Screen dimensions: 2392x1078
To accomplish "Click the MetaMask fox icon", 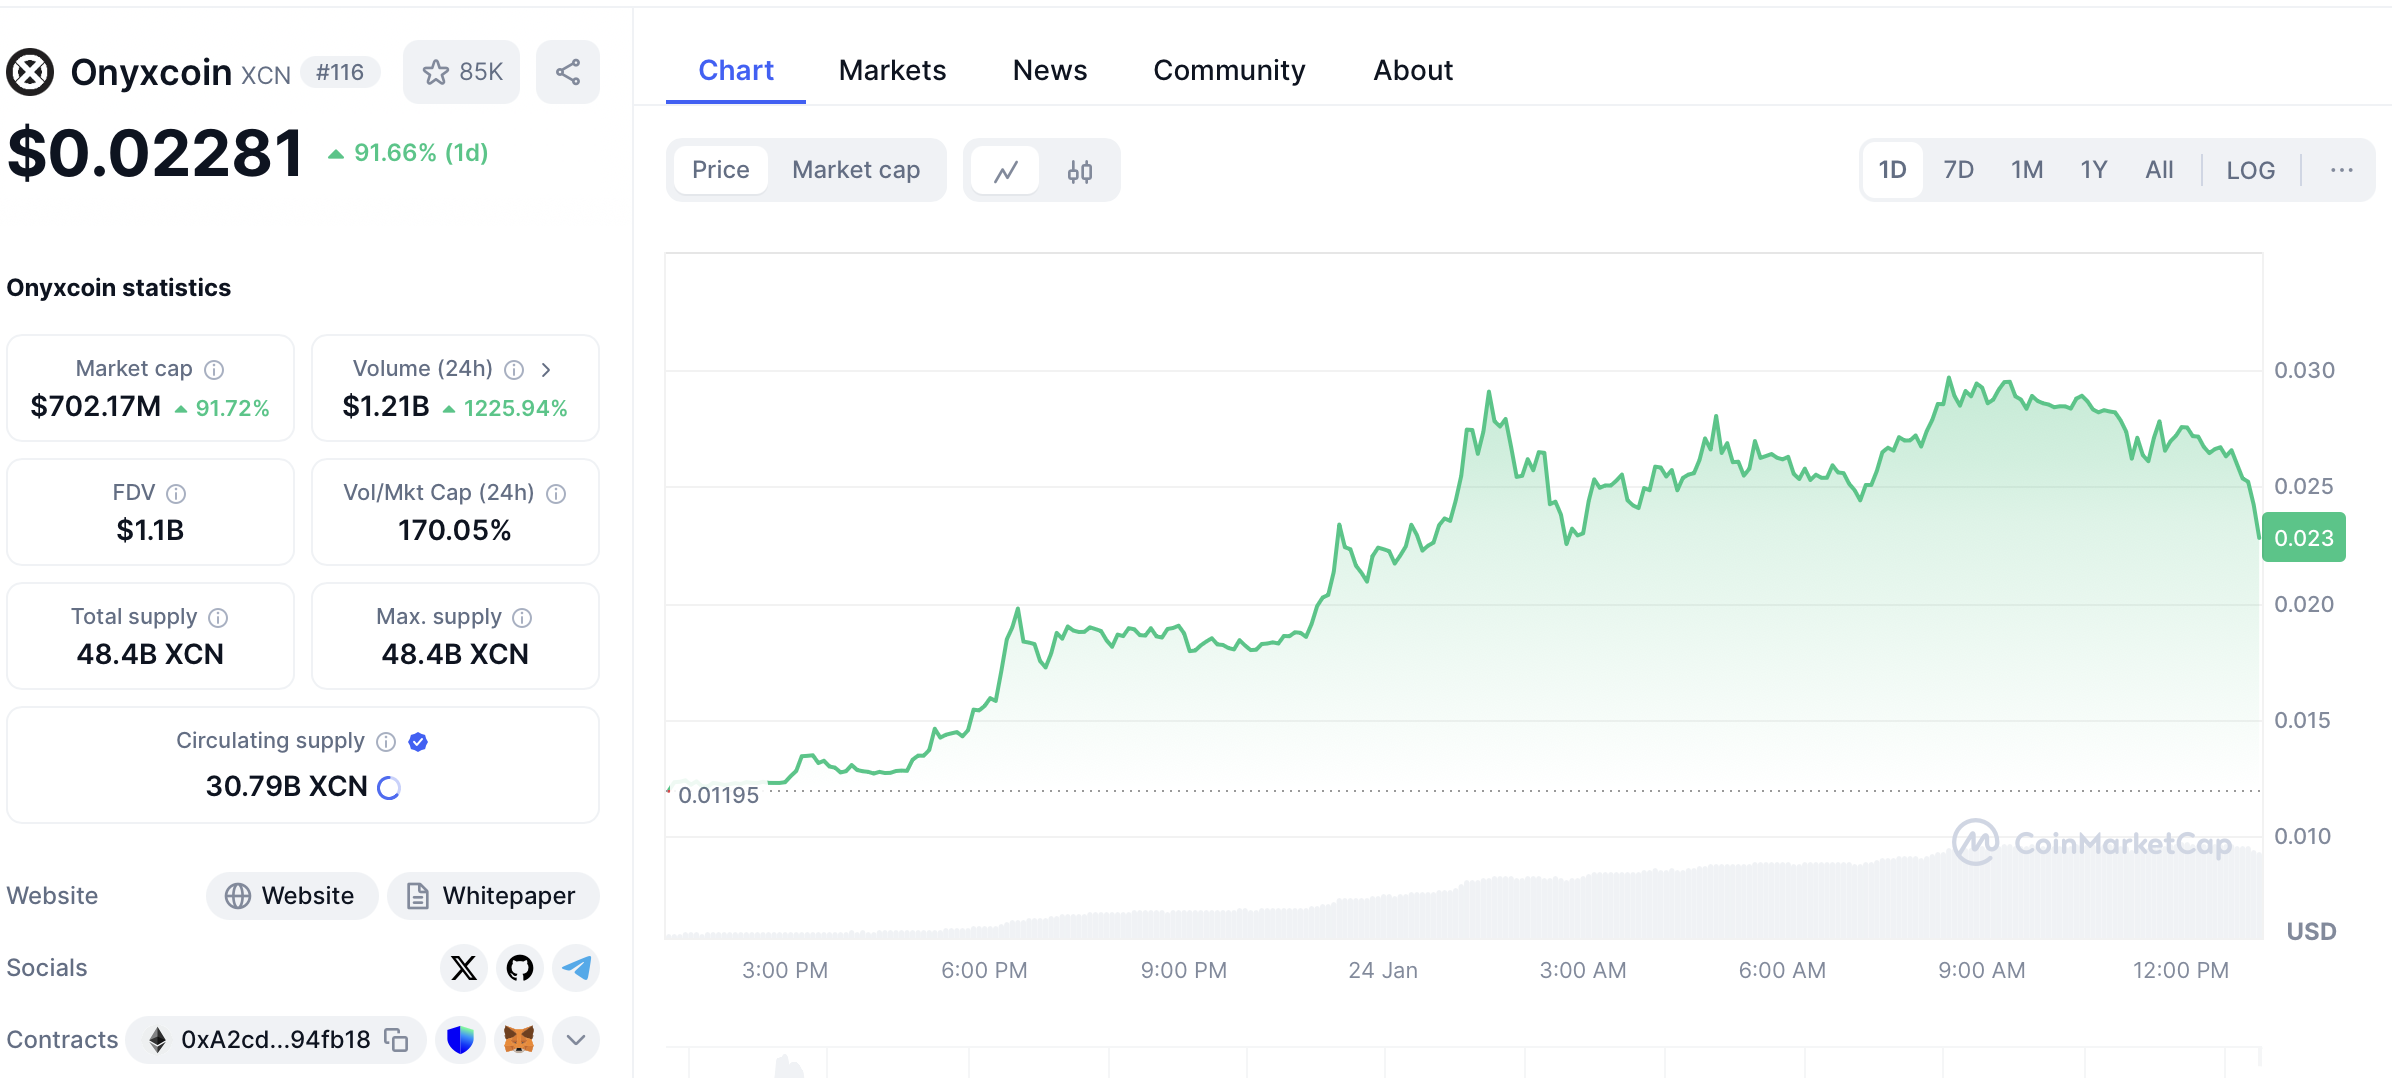I will (518, 1040).
